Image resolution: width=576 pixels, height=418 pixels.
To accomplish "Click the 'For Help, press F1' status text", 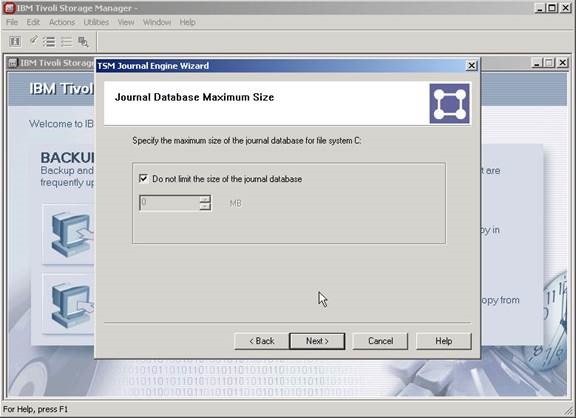I will (x=35, y=409).
